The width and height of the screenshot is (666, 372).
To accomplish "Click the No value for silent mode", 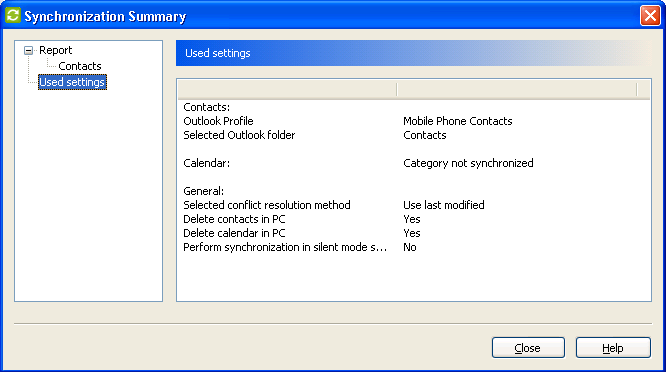I will click(x=409, y=247).
